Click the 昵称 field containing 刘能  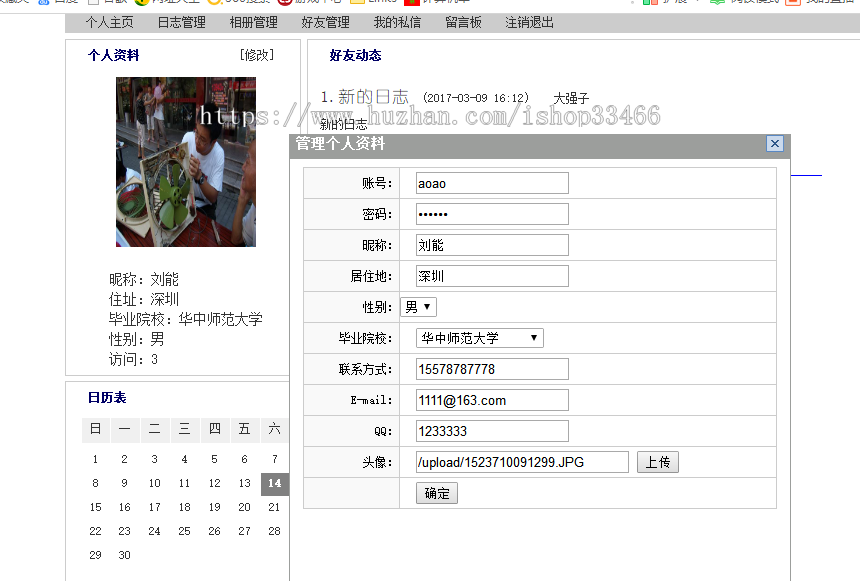tap(492, 245)
